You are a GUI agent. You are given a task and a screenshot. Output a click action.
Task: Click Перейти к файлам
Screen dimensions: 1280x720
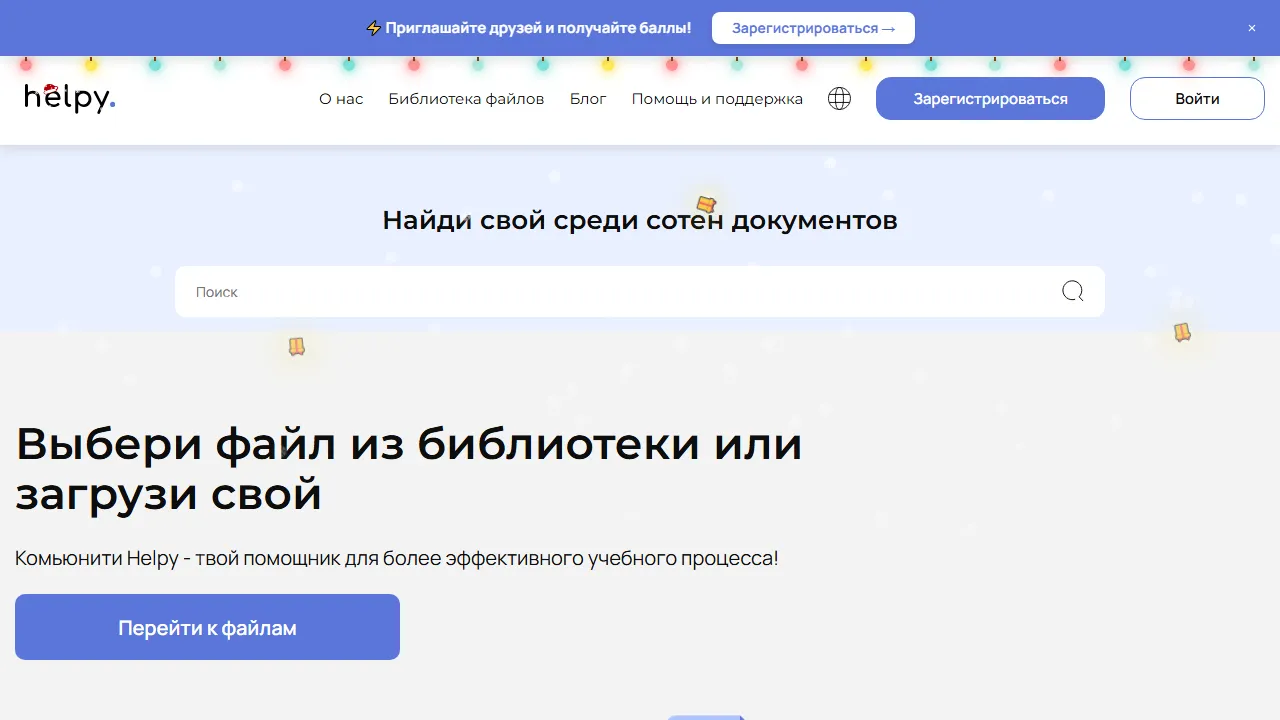(x=207, y=627)
